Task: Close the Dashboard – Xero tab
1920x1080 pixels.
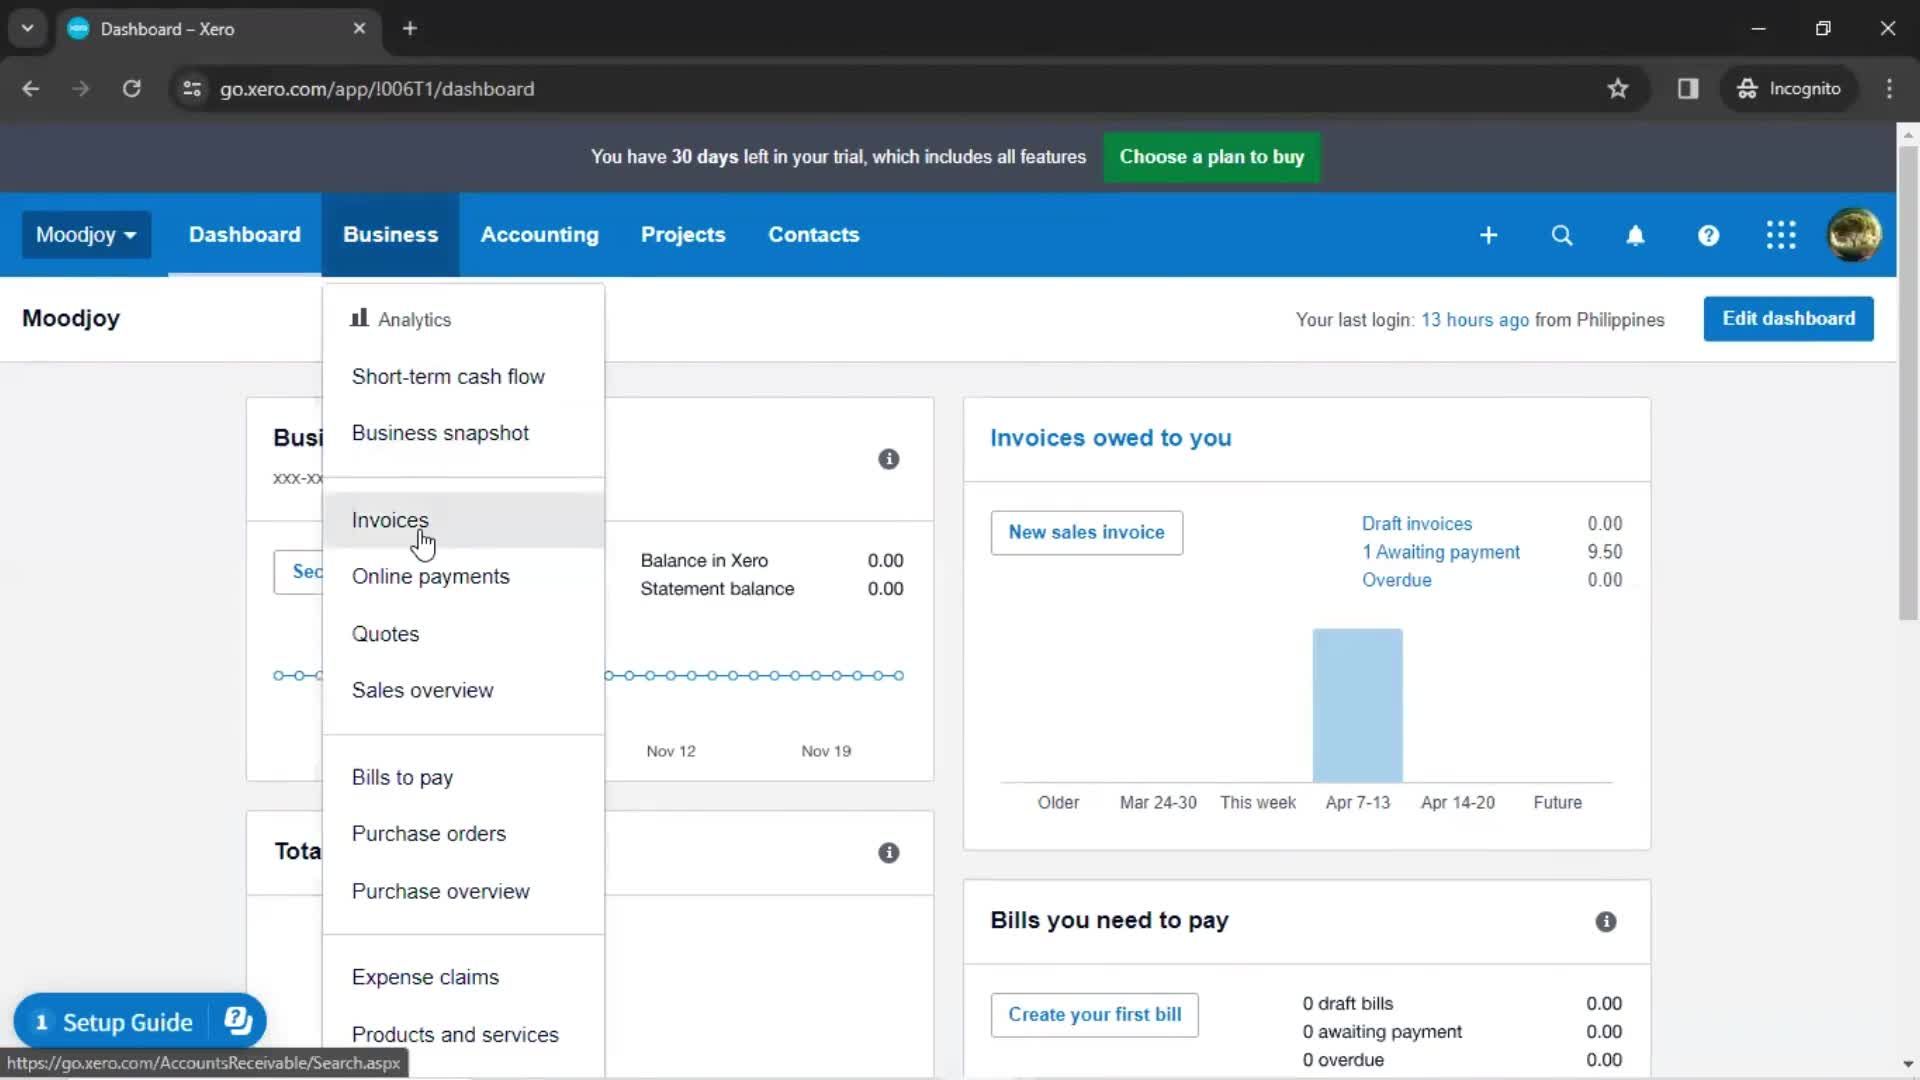Action: click(x=359, y=28)
